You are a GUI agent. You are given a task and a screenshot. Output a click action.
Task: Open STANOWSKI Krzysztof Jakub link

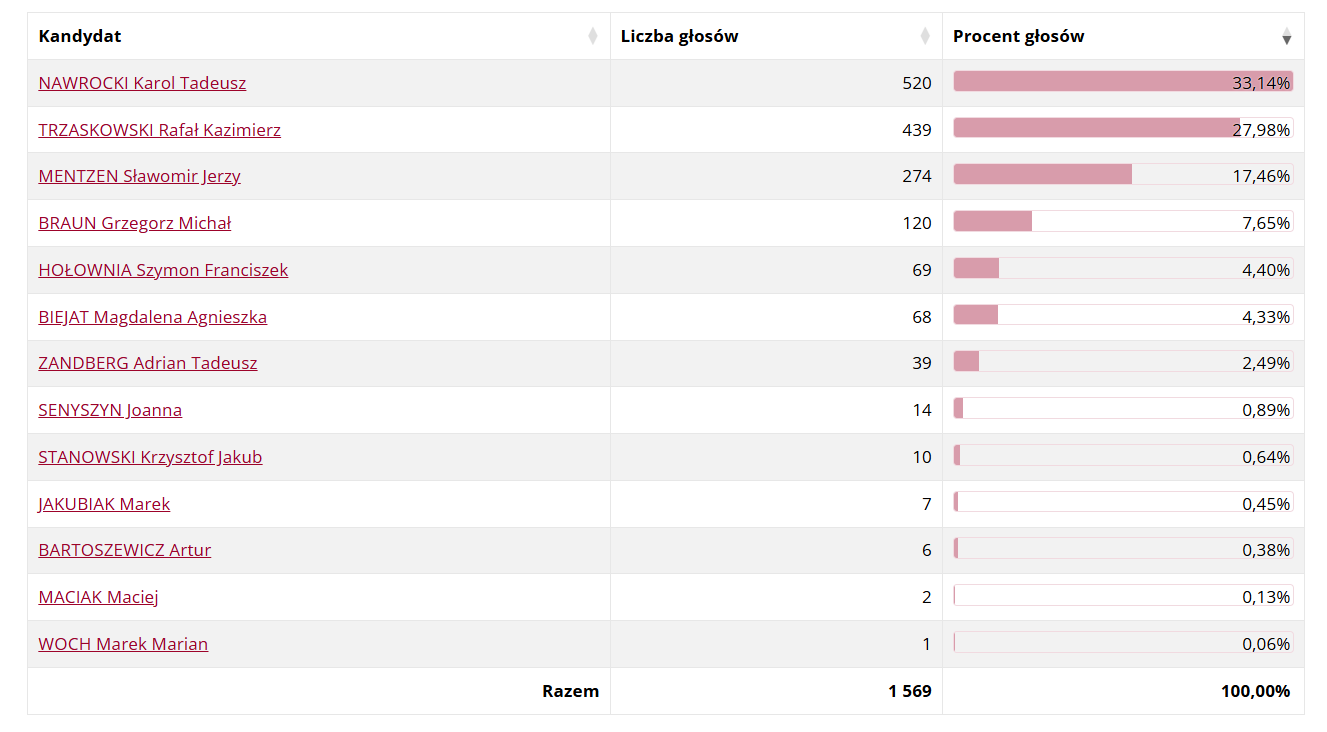tap(150, 457)
